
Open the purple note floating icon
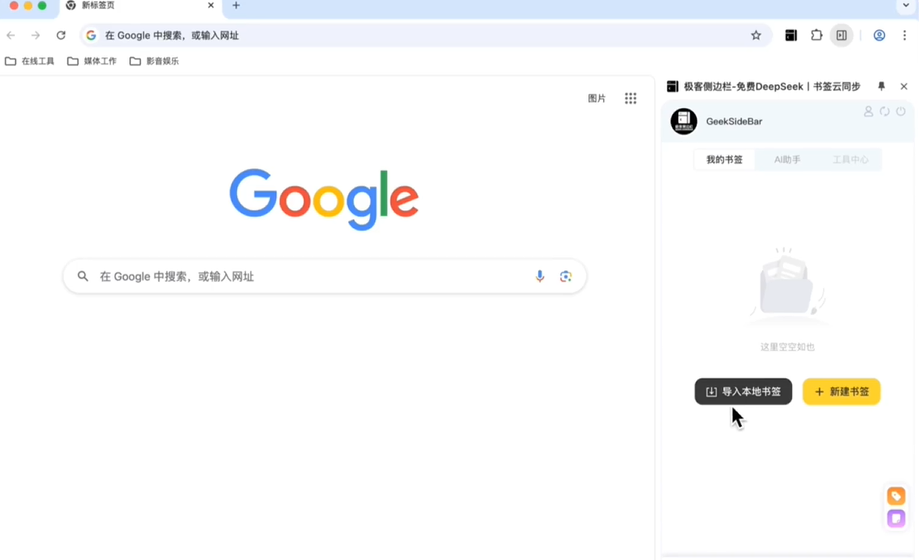pyautogui.click(x=896, y=518)
